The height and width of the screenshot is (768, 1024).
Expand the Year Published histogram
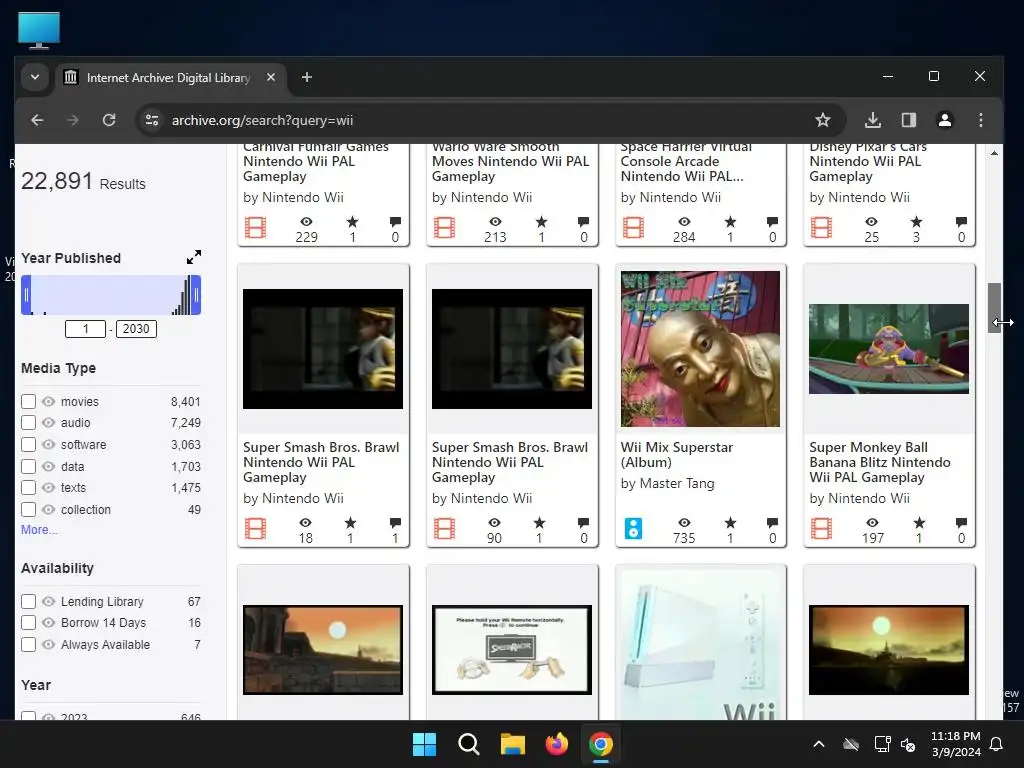(x=193, y=257)
